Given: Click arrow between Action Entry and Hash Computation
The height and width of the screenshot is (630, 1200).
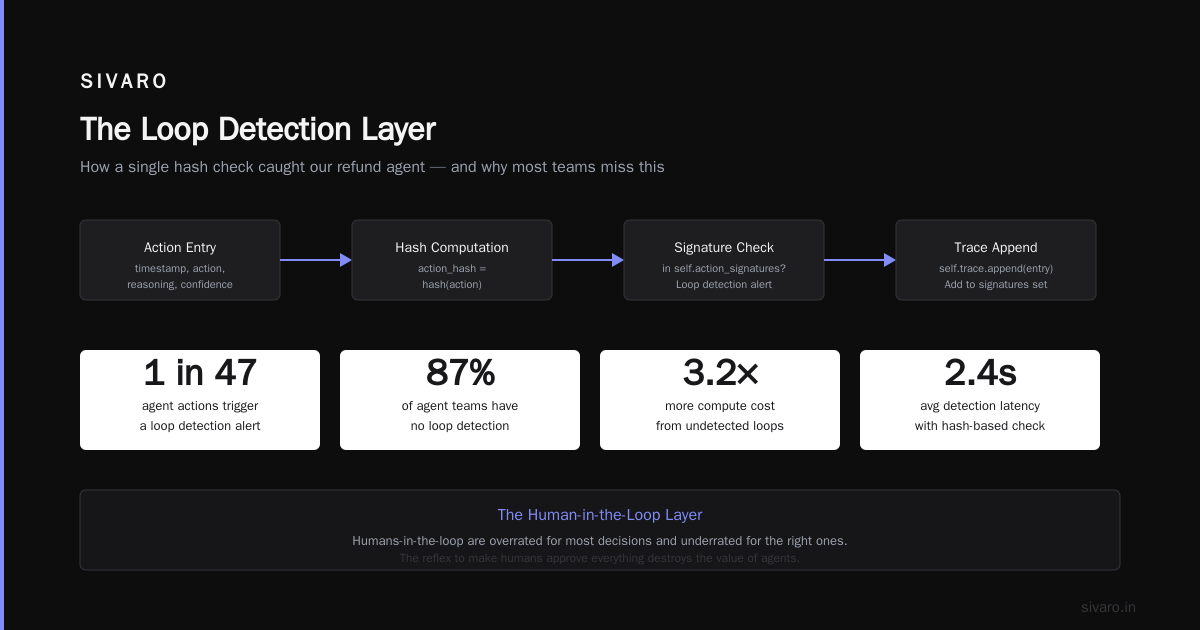Looking at the screenshot, I should coord(316,260).
